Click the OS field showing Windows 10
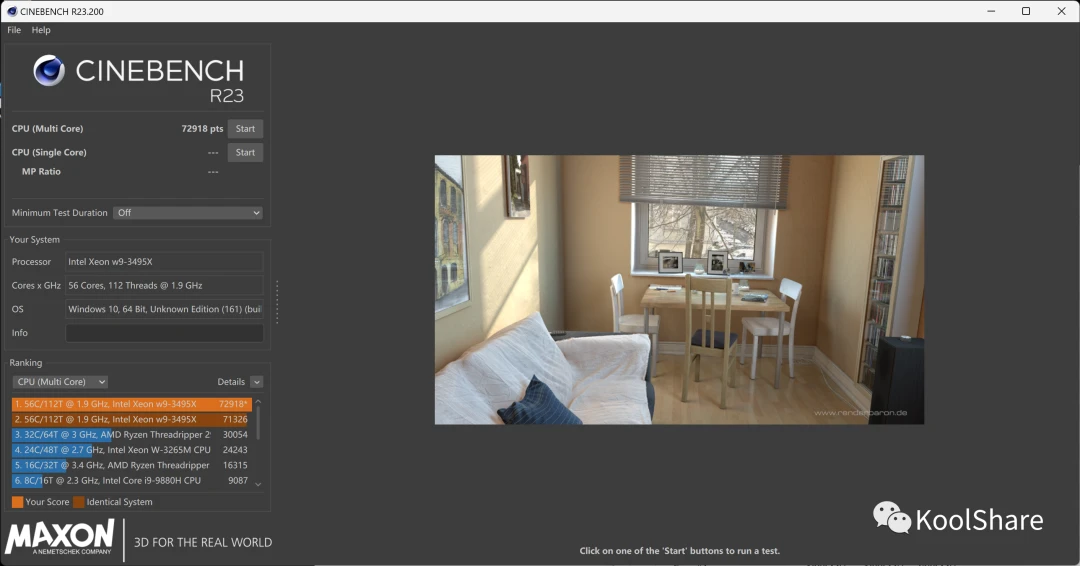Image resolution: width=1080 pixels, height=566 pixels. (164, 309)
